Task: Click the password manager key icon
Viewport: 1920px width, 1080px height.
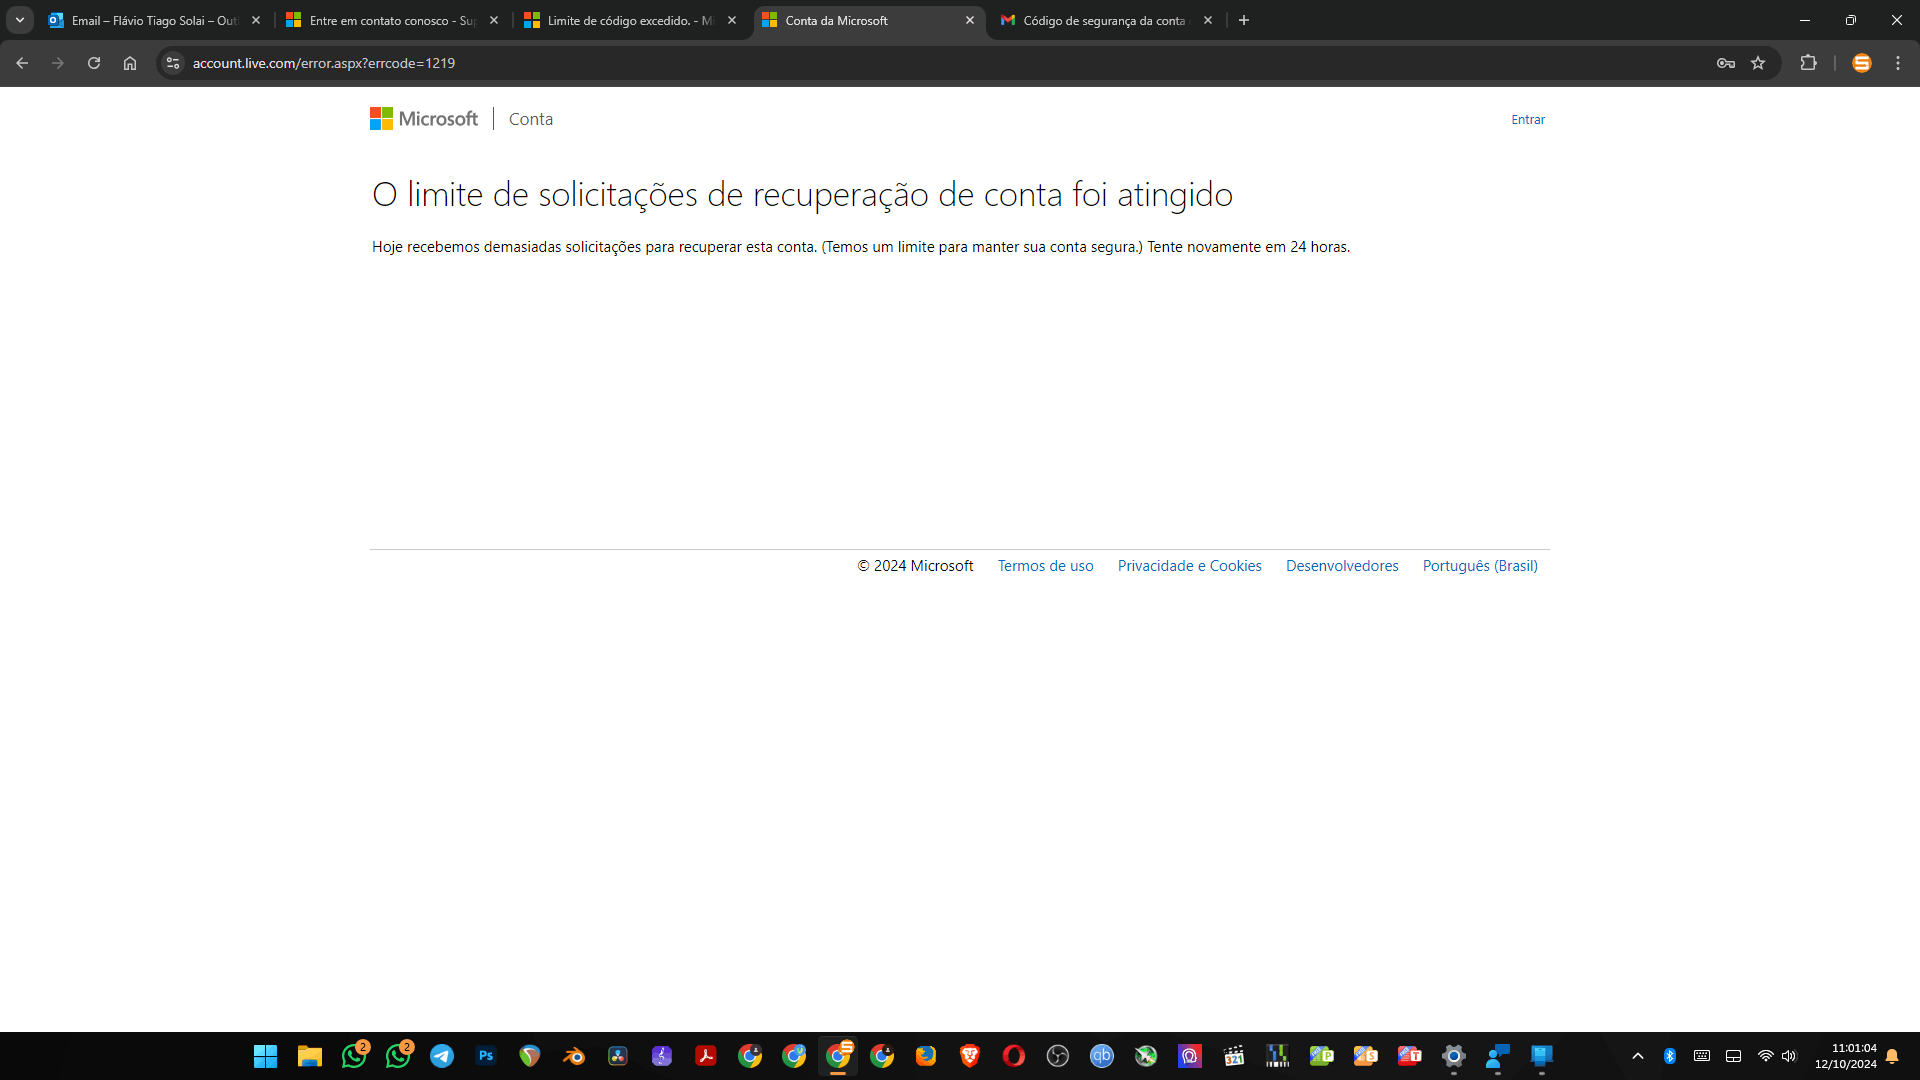Action: pyautogui.click(x=1725, y=63)
